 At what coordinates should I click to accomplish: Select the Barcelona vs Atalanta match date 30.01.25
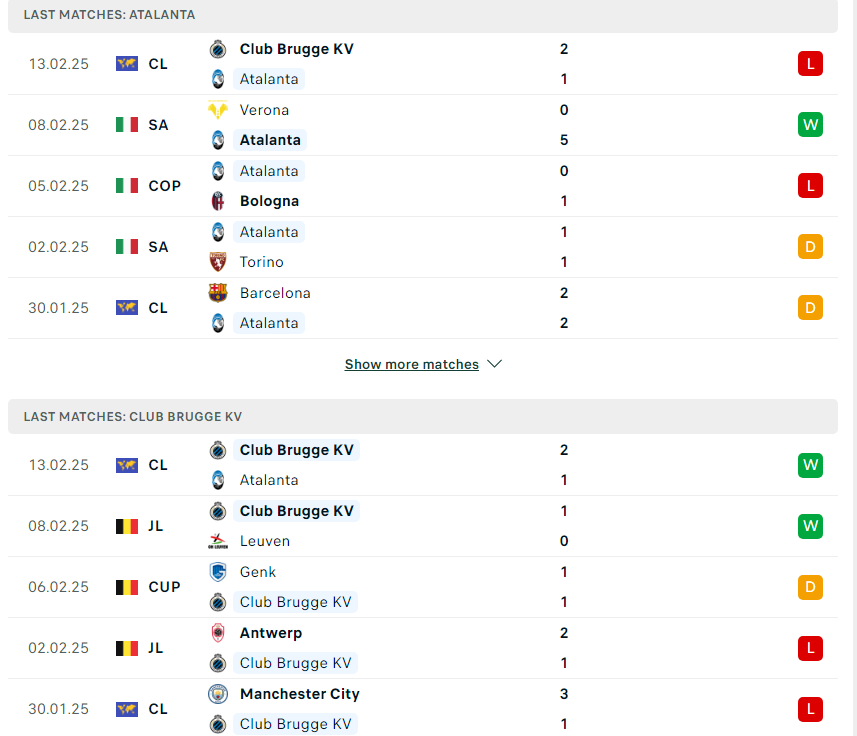pos(58,308)
